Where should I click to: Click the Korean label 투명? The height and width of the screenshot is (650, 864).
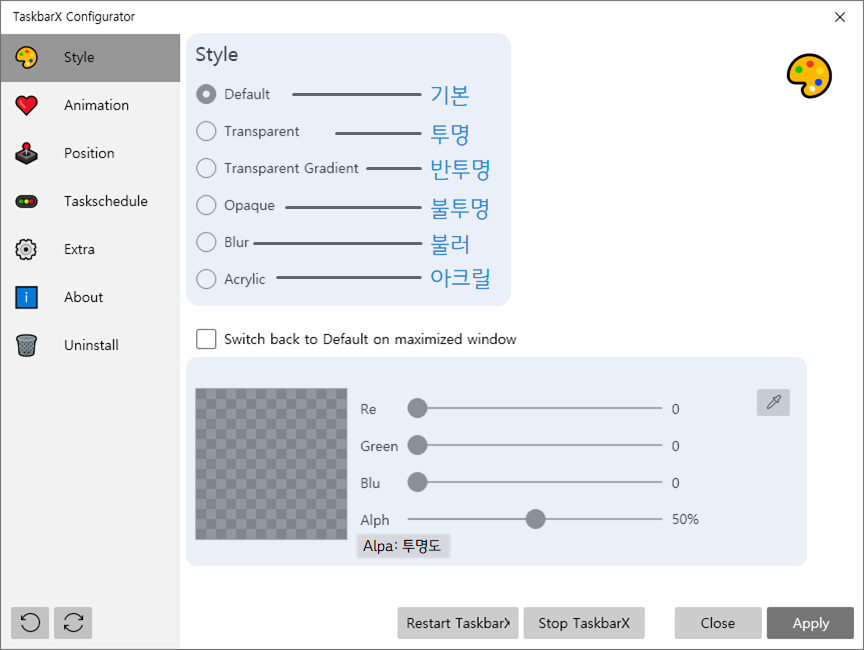point(450,134)
